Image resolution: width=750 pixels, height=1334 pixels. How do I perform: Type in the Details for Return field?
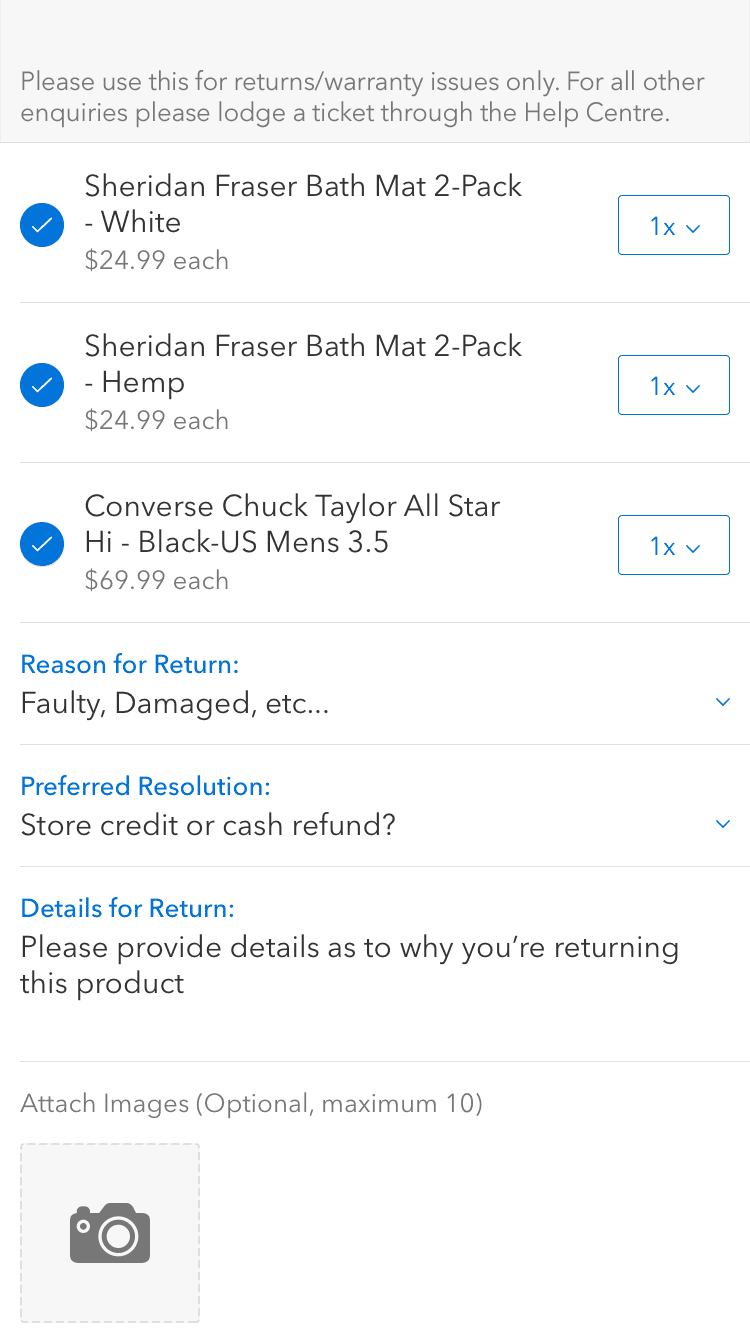point(349,965)
